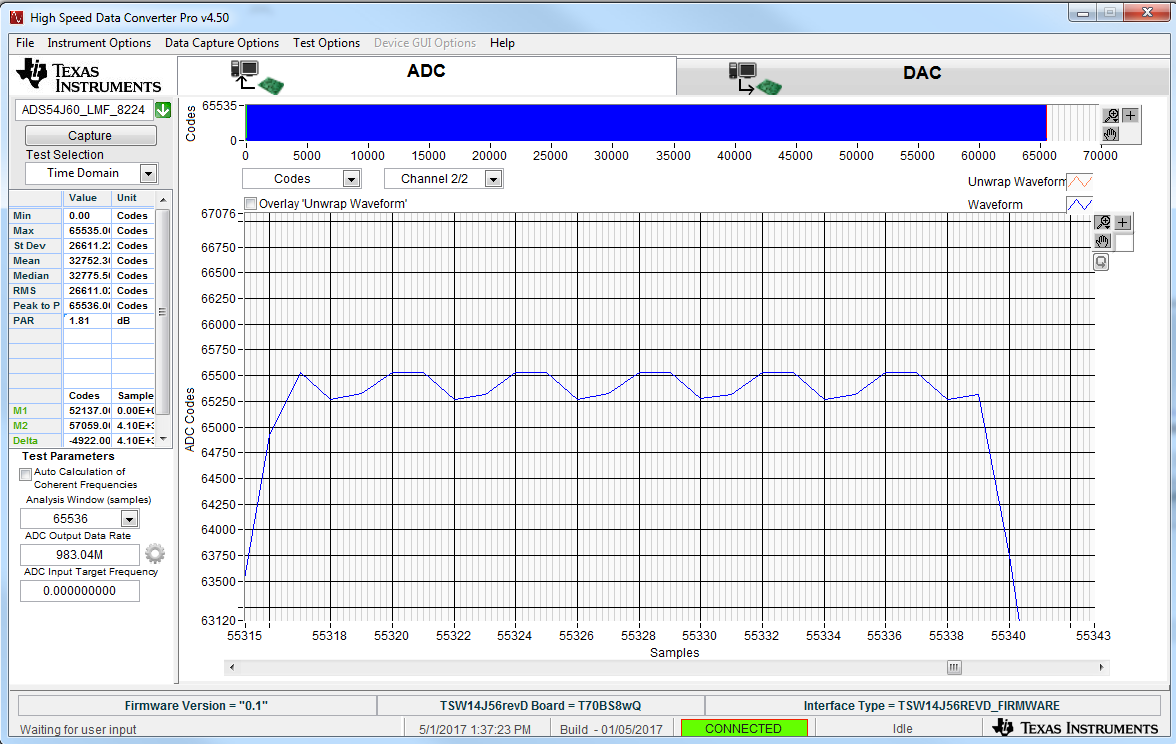Click the blue overview plot in the top Codes graph
Screen dimensions: 1176x744
(x=646, y=122)
